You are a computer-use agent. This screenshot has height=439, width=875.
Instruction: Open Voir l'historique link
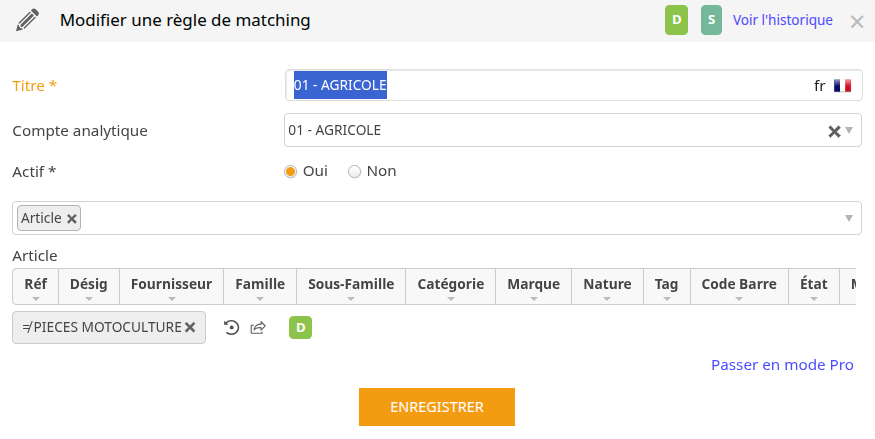coord(782,20)
